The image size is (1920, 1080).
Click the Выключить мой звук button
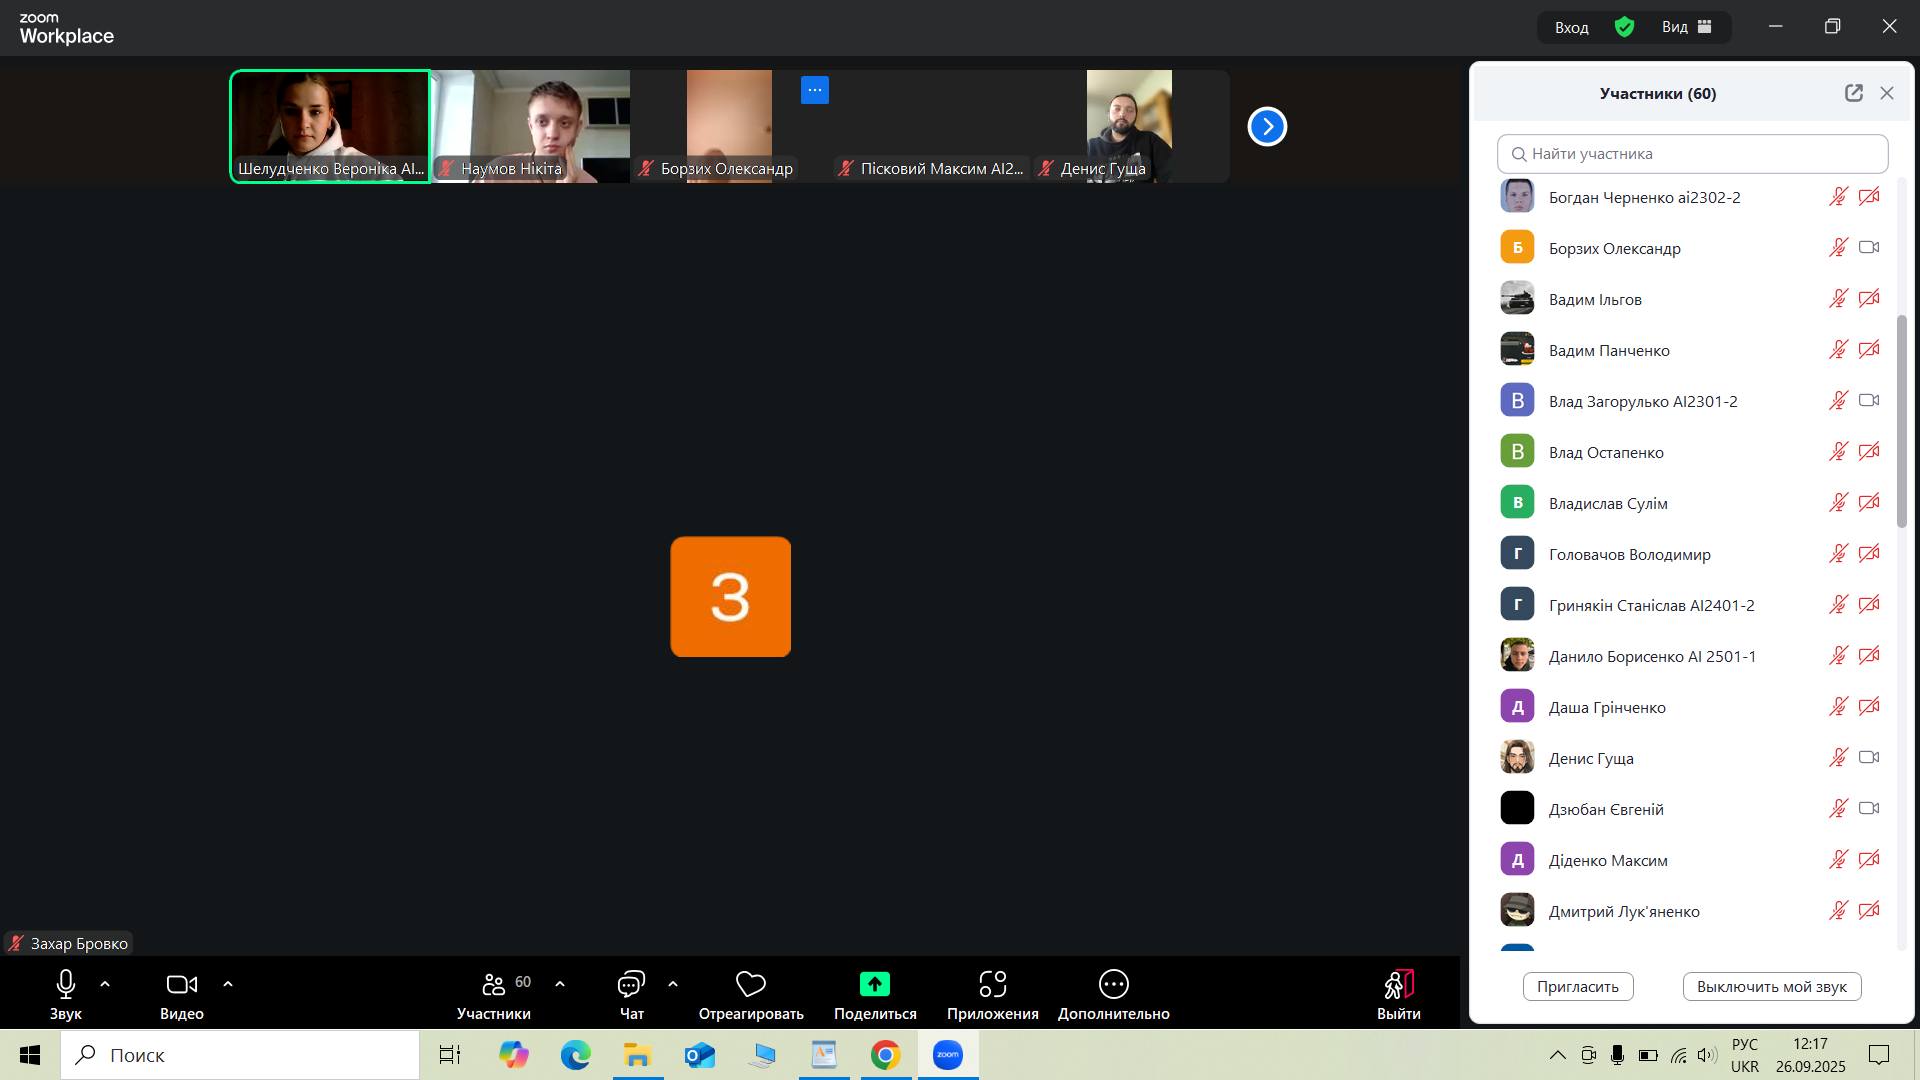coord(1771,987)
